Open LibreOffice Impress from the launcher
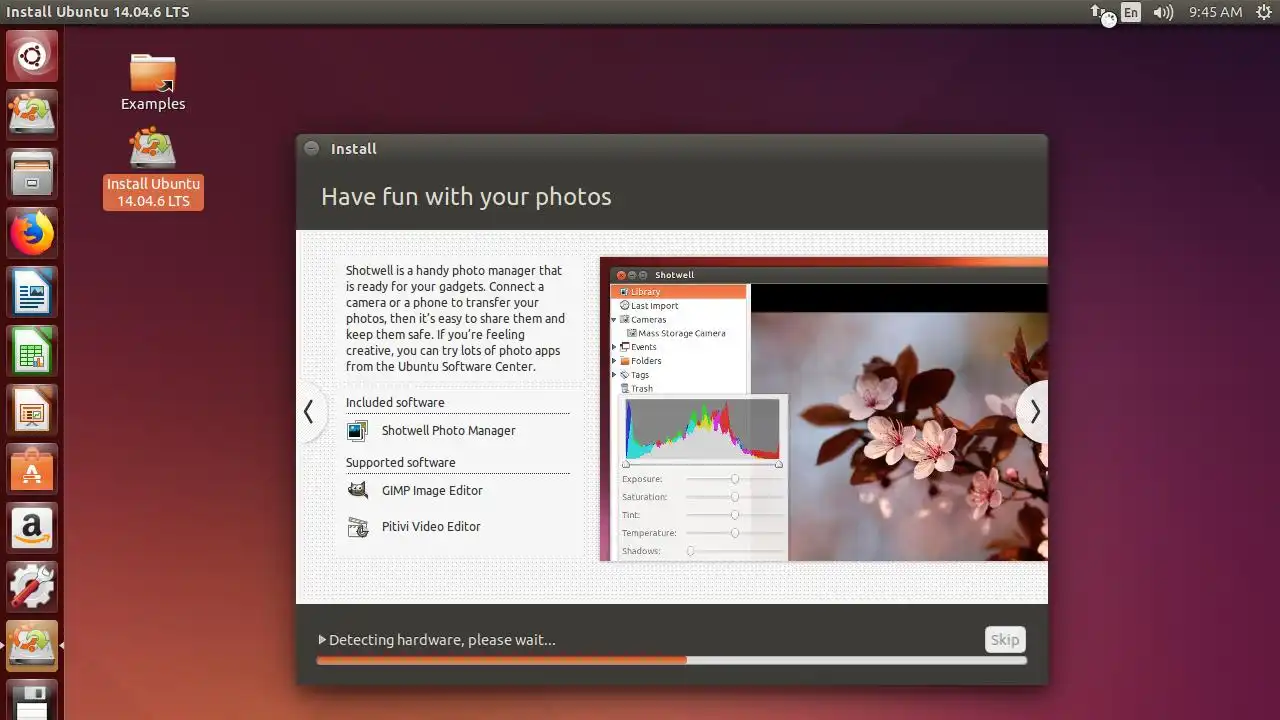This screenshot has height=720, width=1280. pos(32,410)
